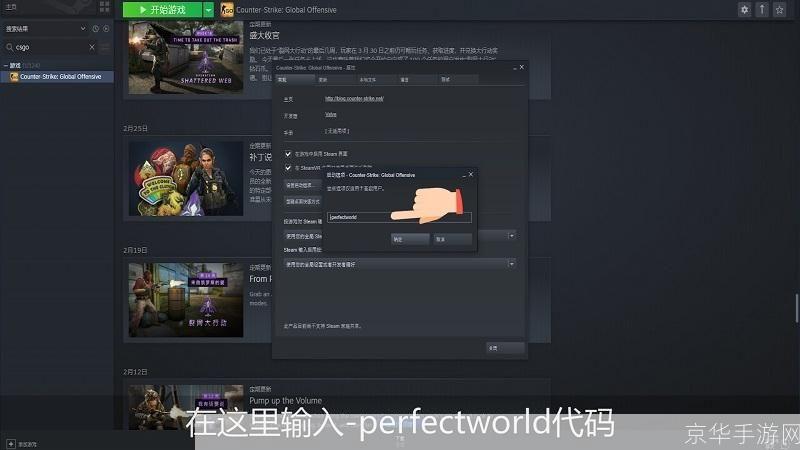Screen dimensions: 800x450
Task: Open the Steam overlay setting dropdown
Action: 511,236
